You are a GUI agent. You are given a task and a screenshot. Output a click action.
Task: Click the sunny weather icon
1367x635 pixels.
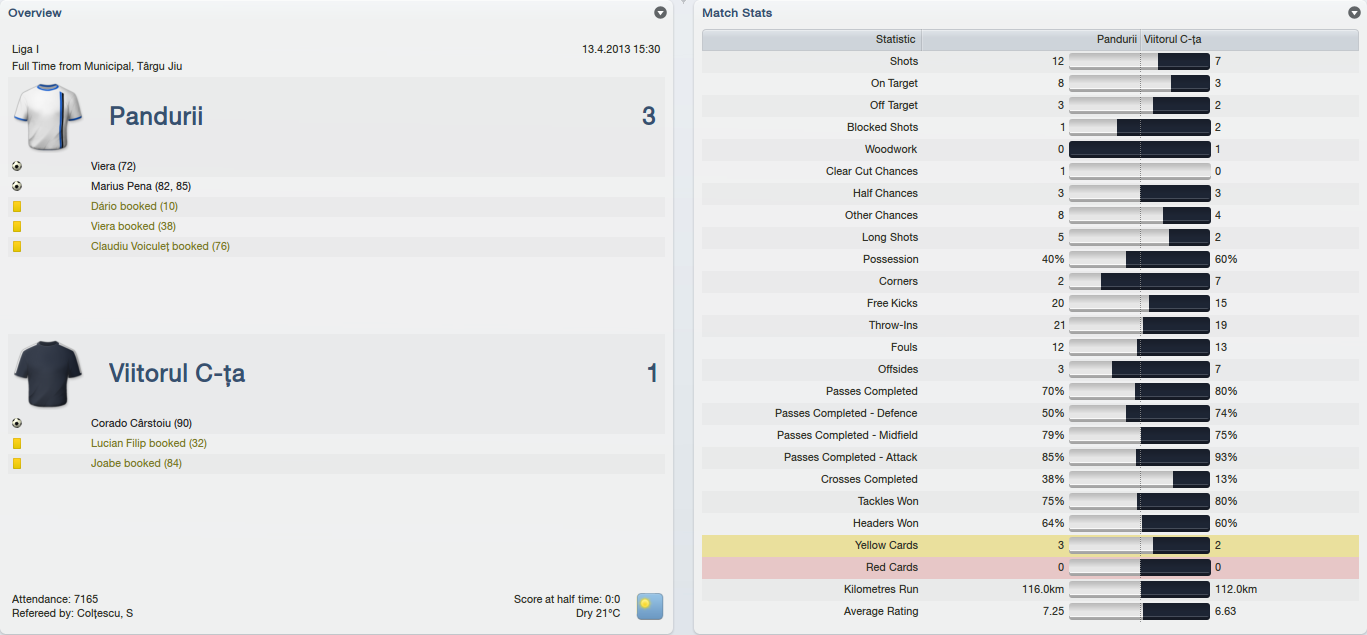[650, 606]
